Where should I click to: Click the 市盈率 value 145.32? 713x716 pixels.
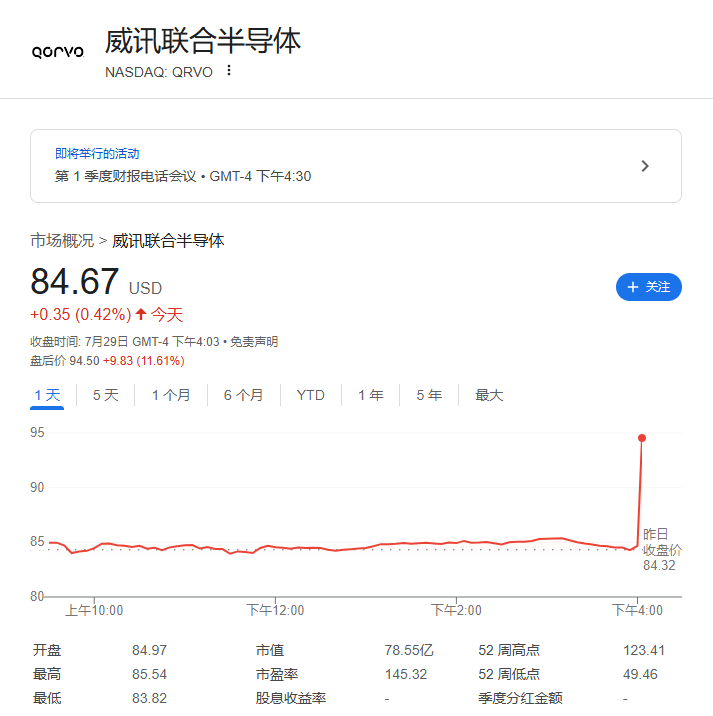coord(406,674)
